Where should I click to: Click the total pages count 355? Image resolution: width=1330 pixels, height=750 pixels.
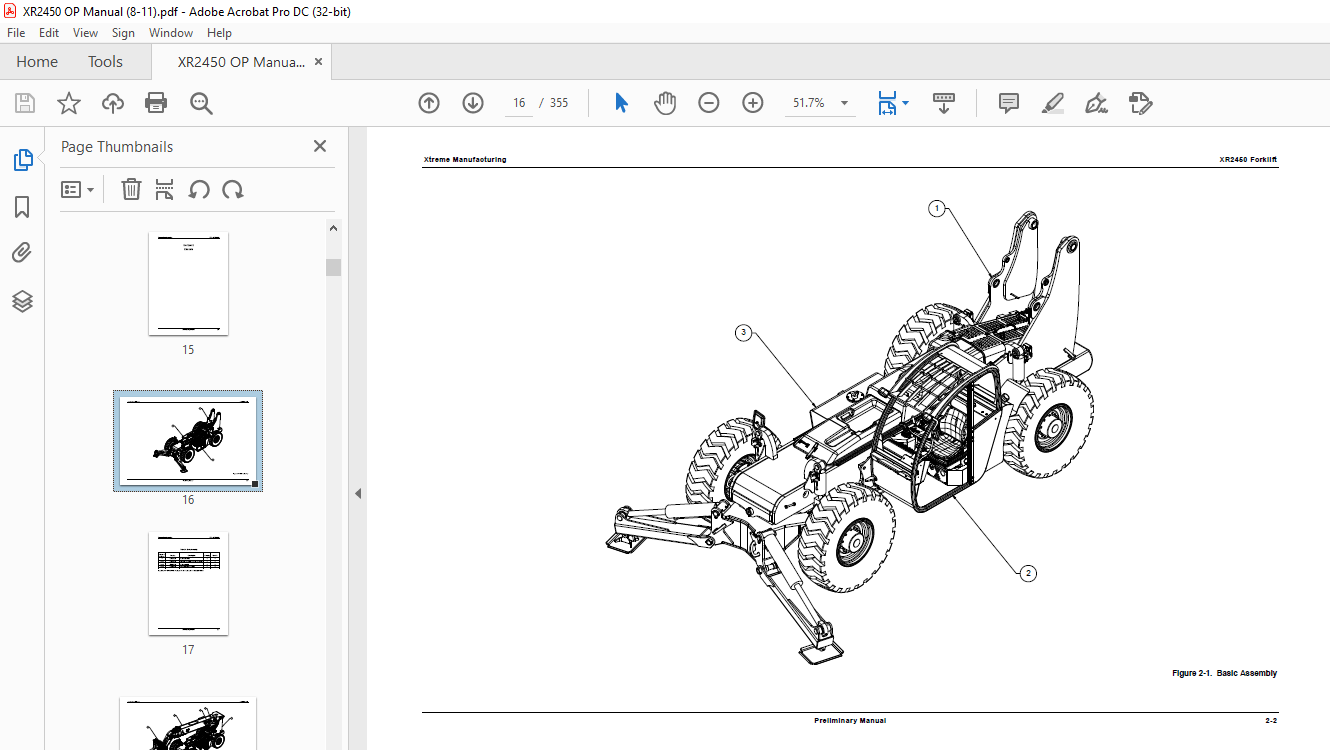point(559,103)
